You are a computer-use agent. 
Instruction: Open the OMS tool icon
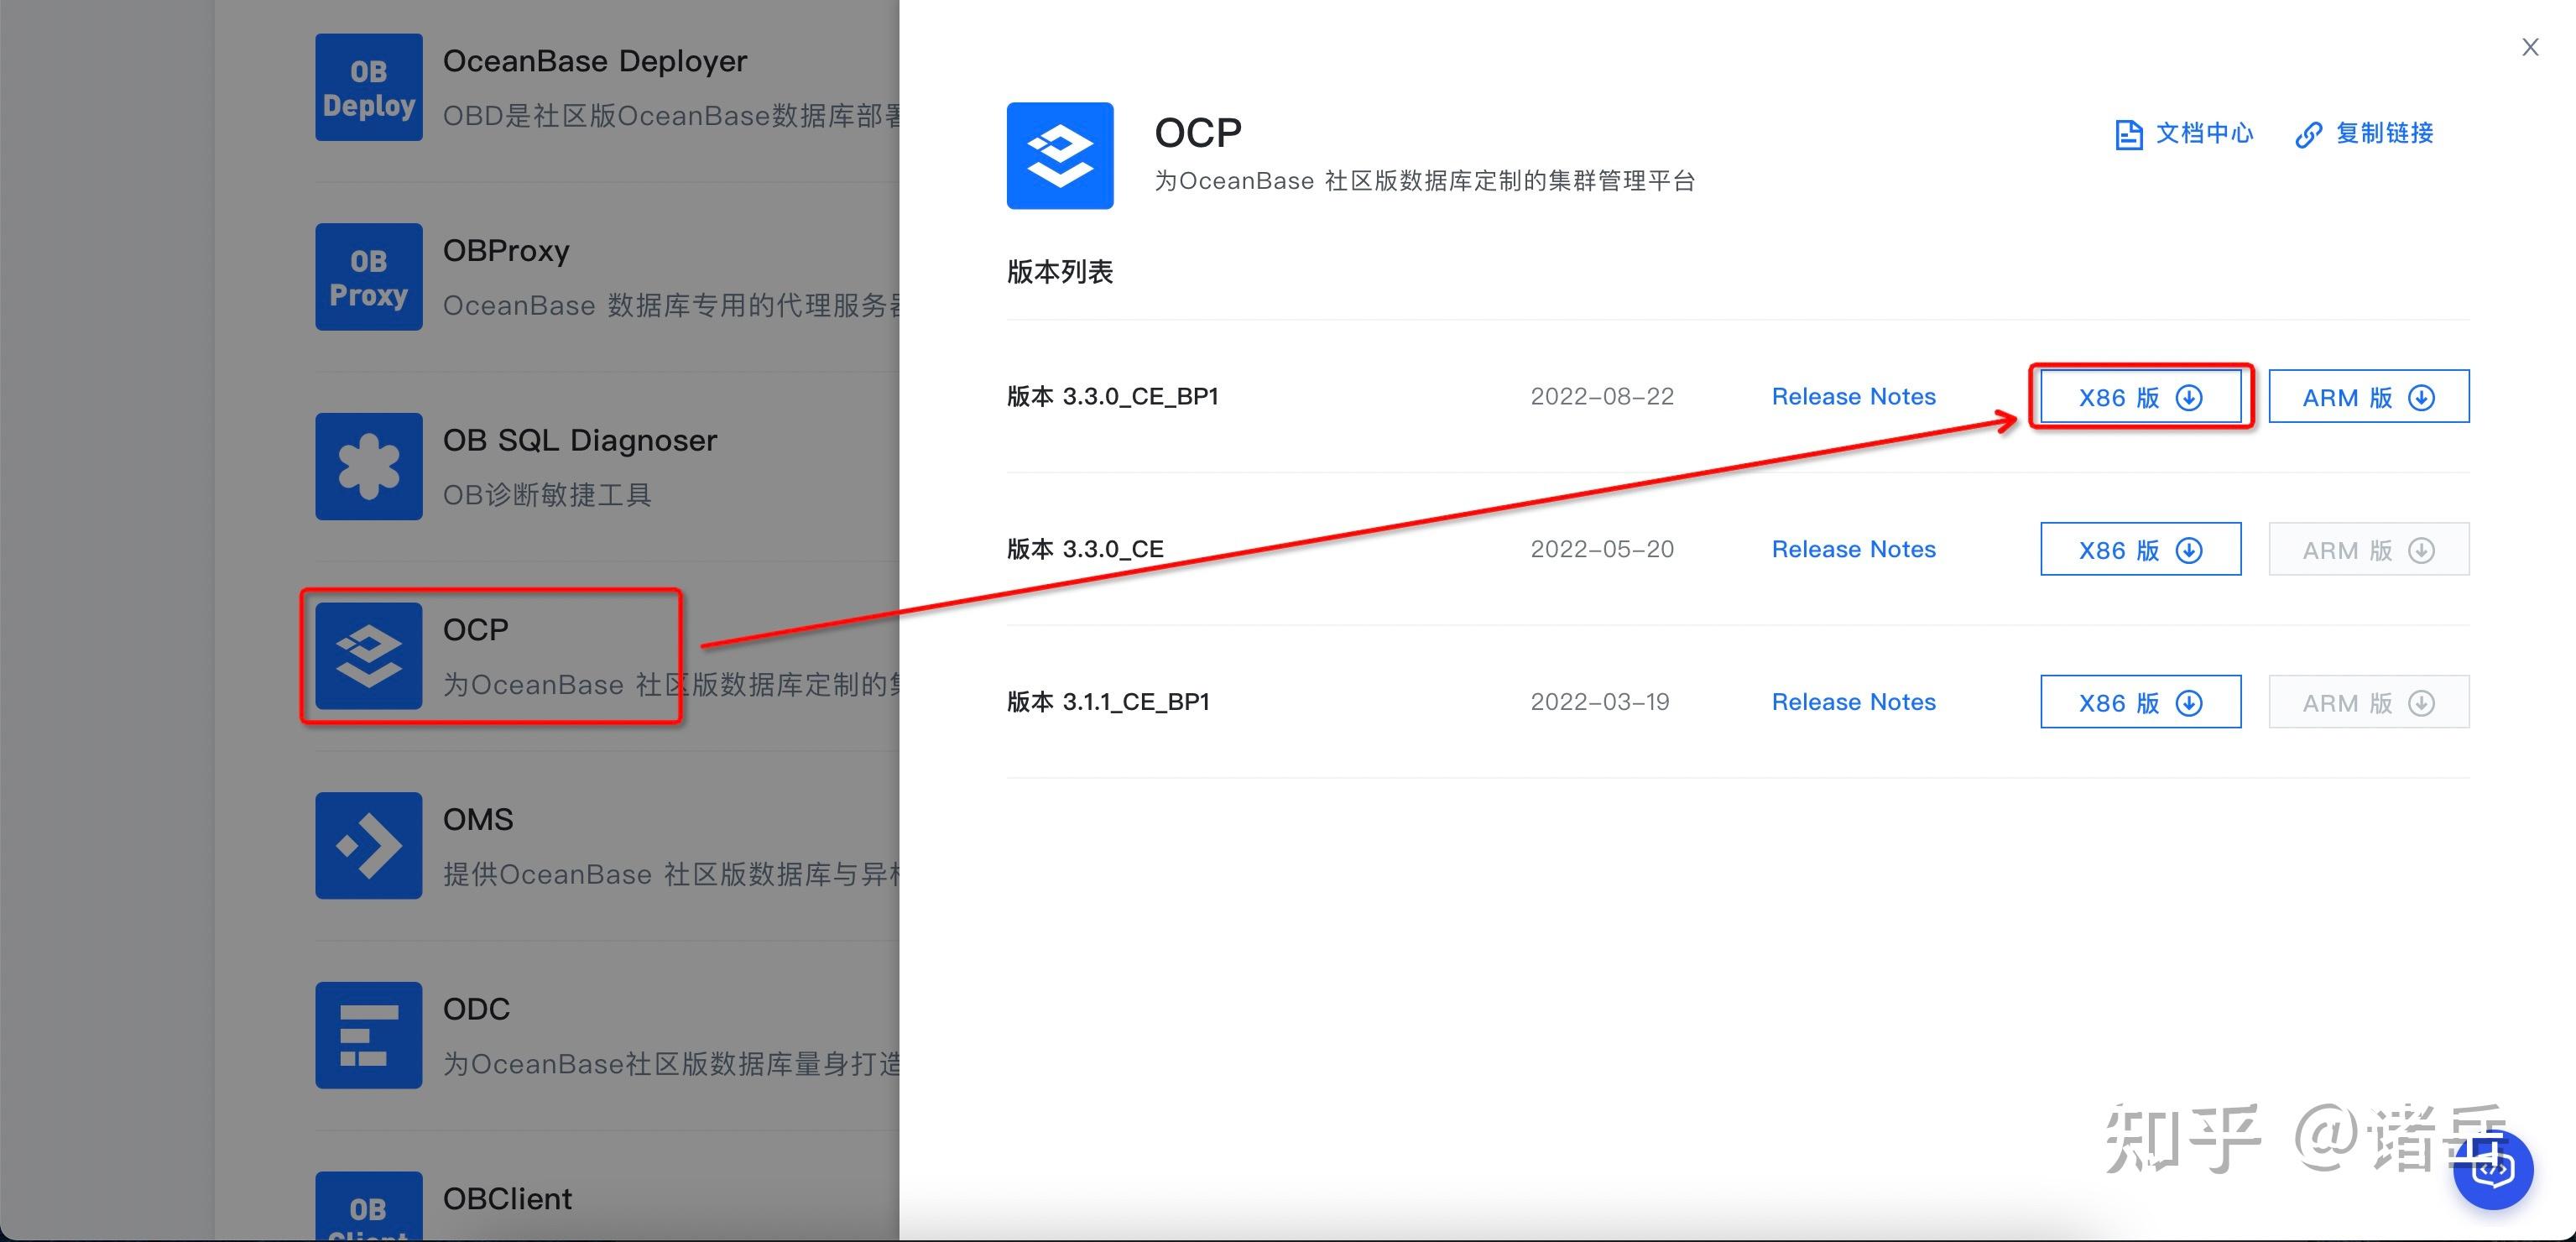[368, 846]
